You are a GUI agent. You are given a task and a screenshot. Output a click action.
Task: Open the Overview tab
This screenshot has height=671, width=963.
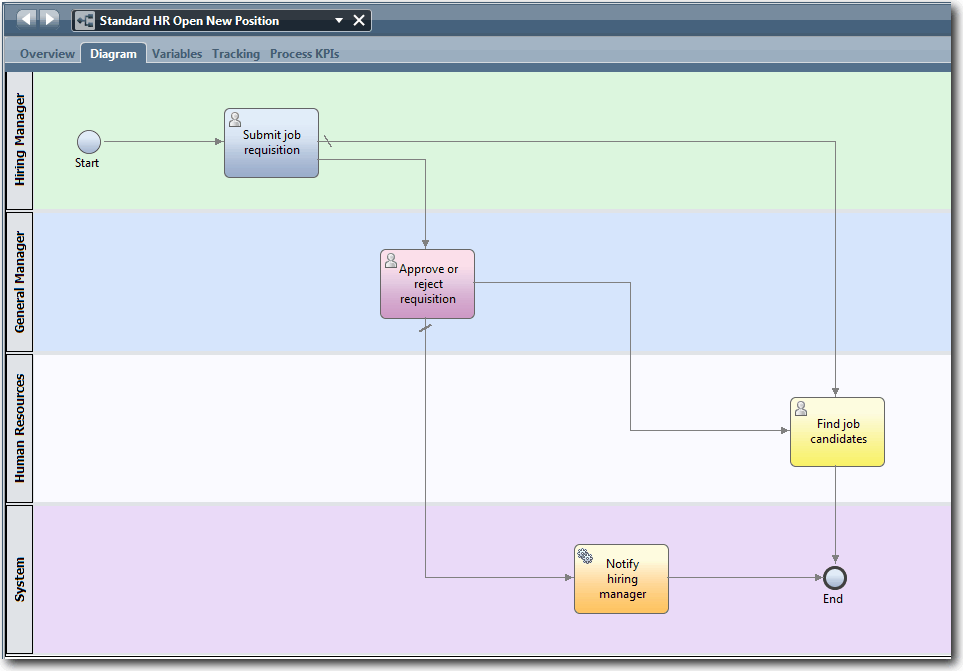46,54
